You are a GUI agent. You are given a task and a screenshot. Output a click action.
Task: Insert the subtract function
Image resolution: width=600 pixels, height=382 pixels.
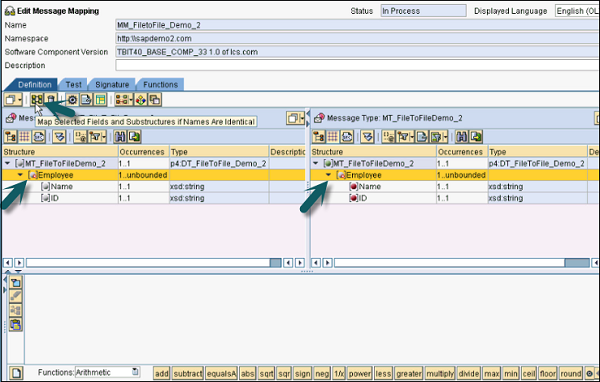(188, 373)
